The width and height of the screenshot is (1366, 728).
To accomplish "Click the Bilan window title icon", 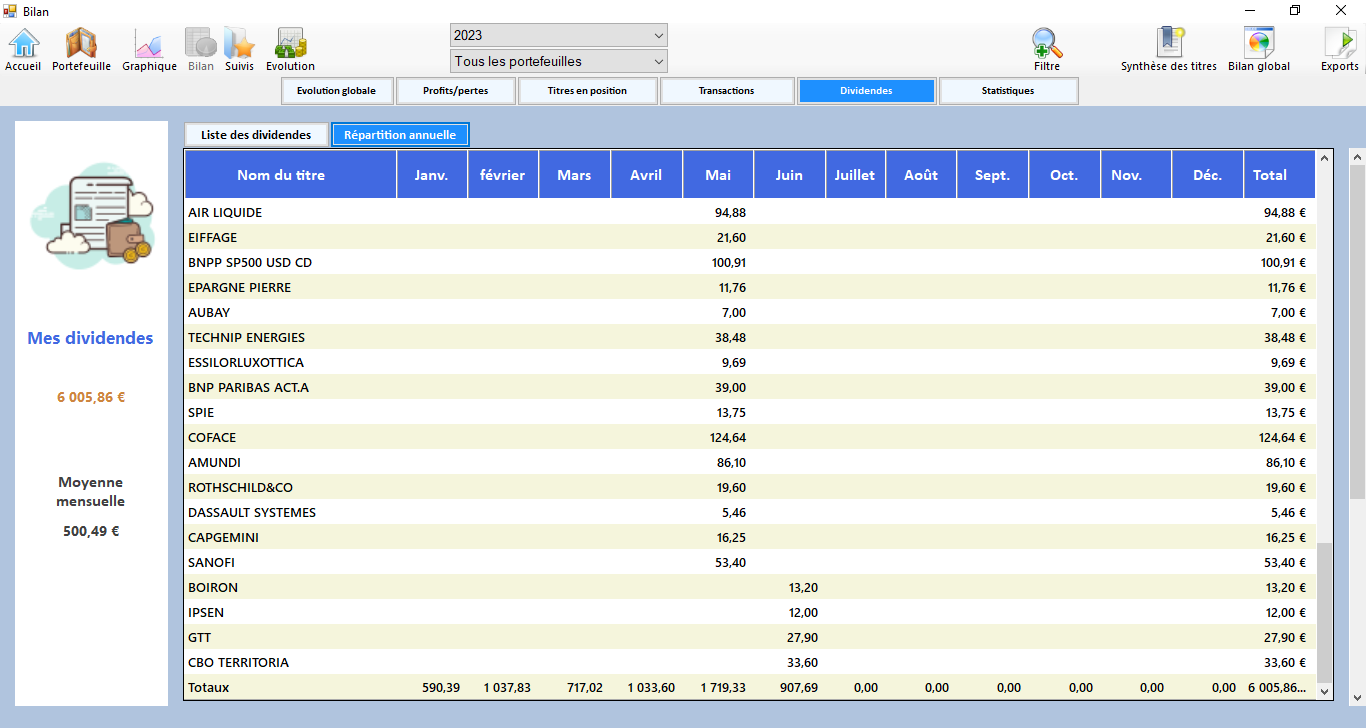I will tap(11, 11).
